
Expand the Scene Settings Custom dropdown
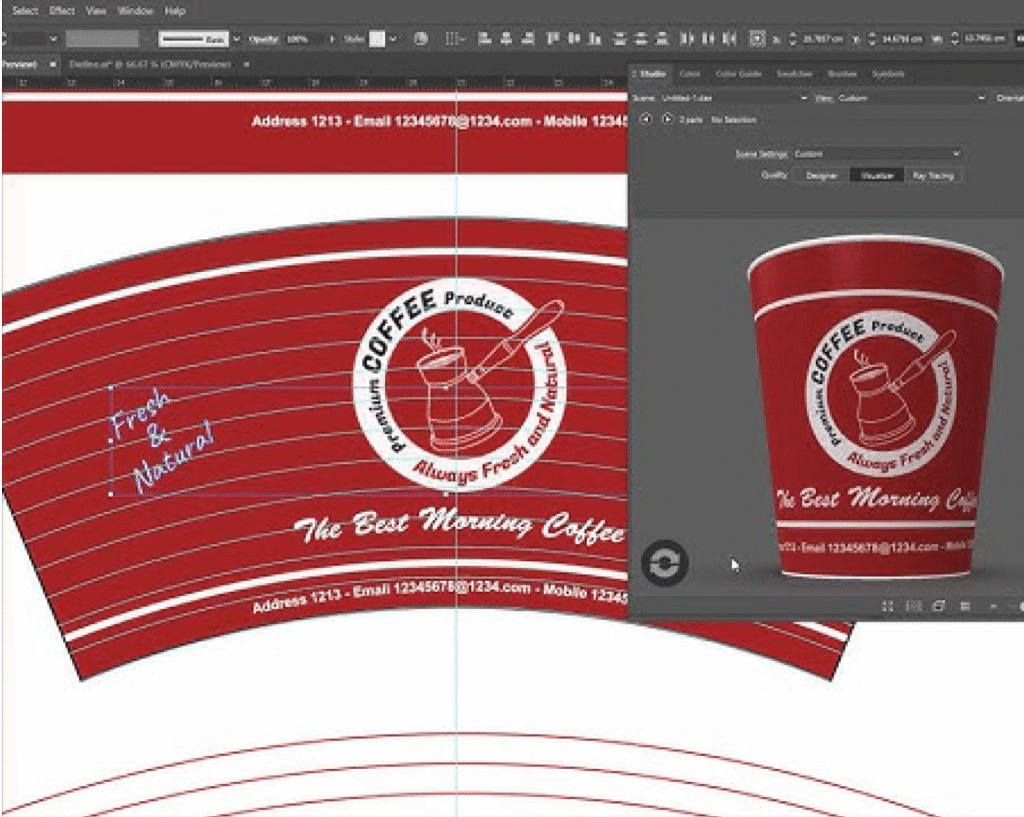point(876,154)
